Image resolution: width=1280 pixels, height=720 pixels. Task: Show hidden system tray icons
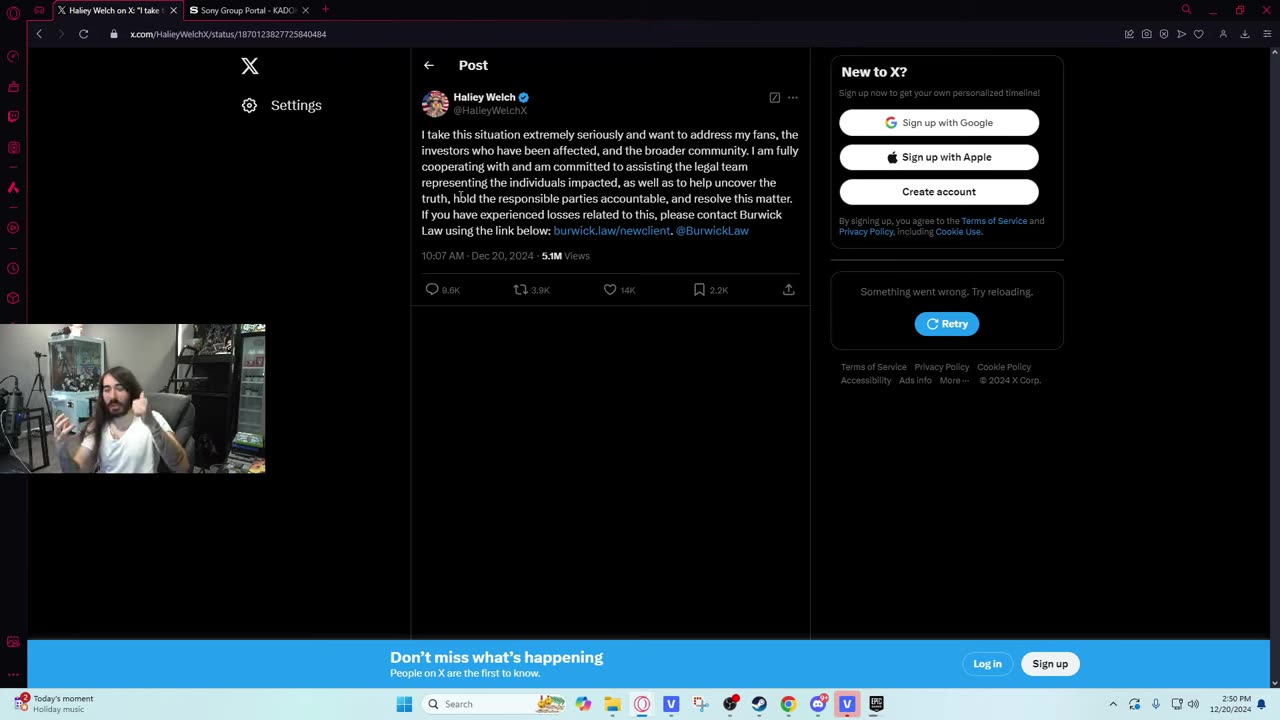tap(1113, 704)
